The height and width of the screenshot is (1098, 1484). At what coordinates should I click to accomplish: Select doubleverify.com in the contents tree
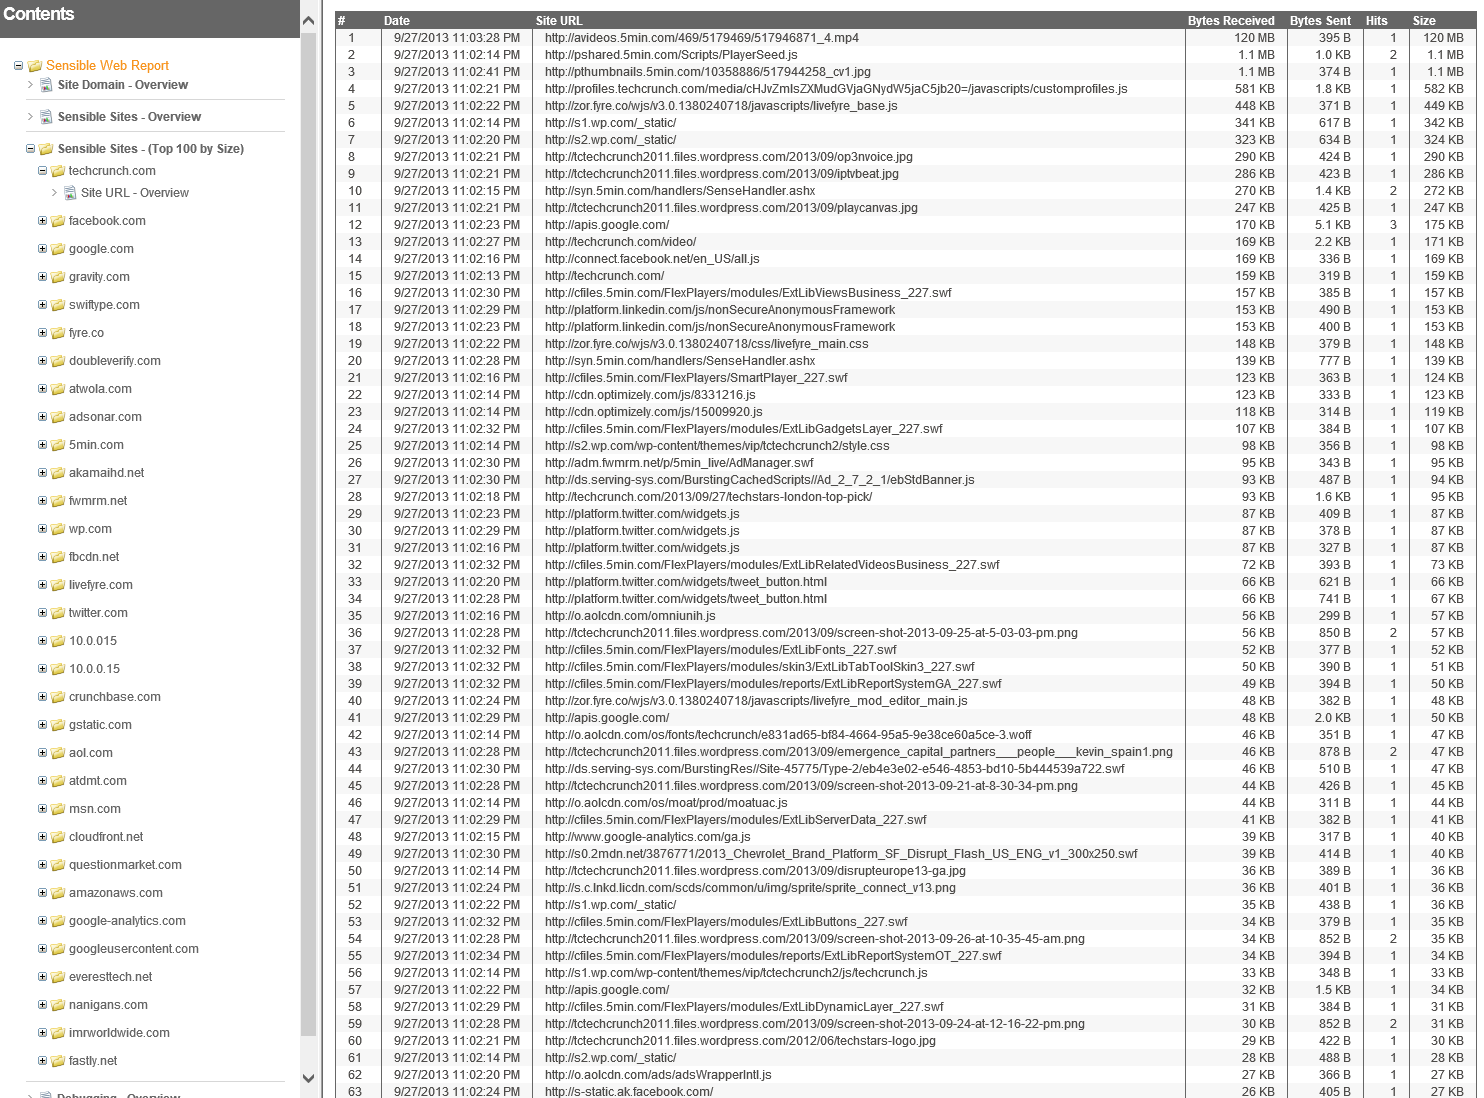tap(115, 361)
